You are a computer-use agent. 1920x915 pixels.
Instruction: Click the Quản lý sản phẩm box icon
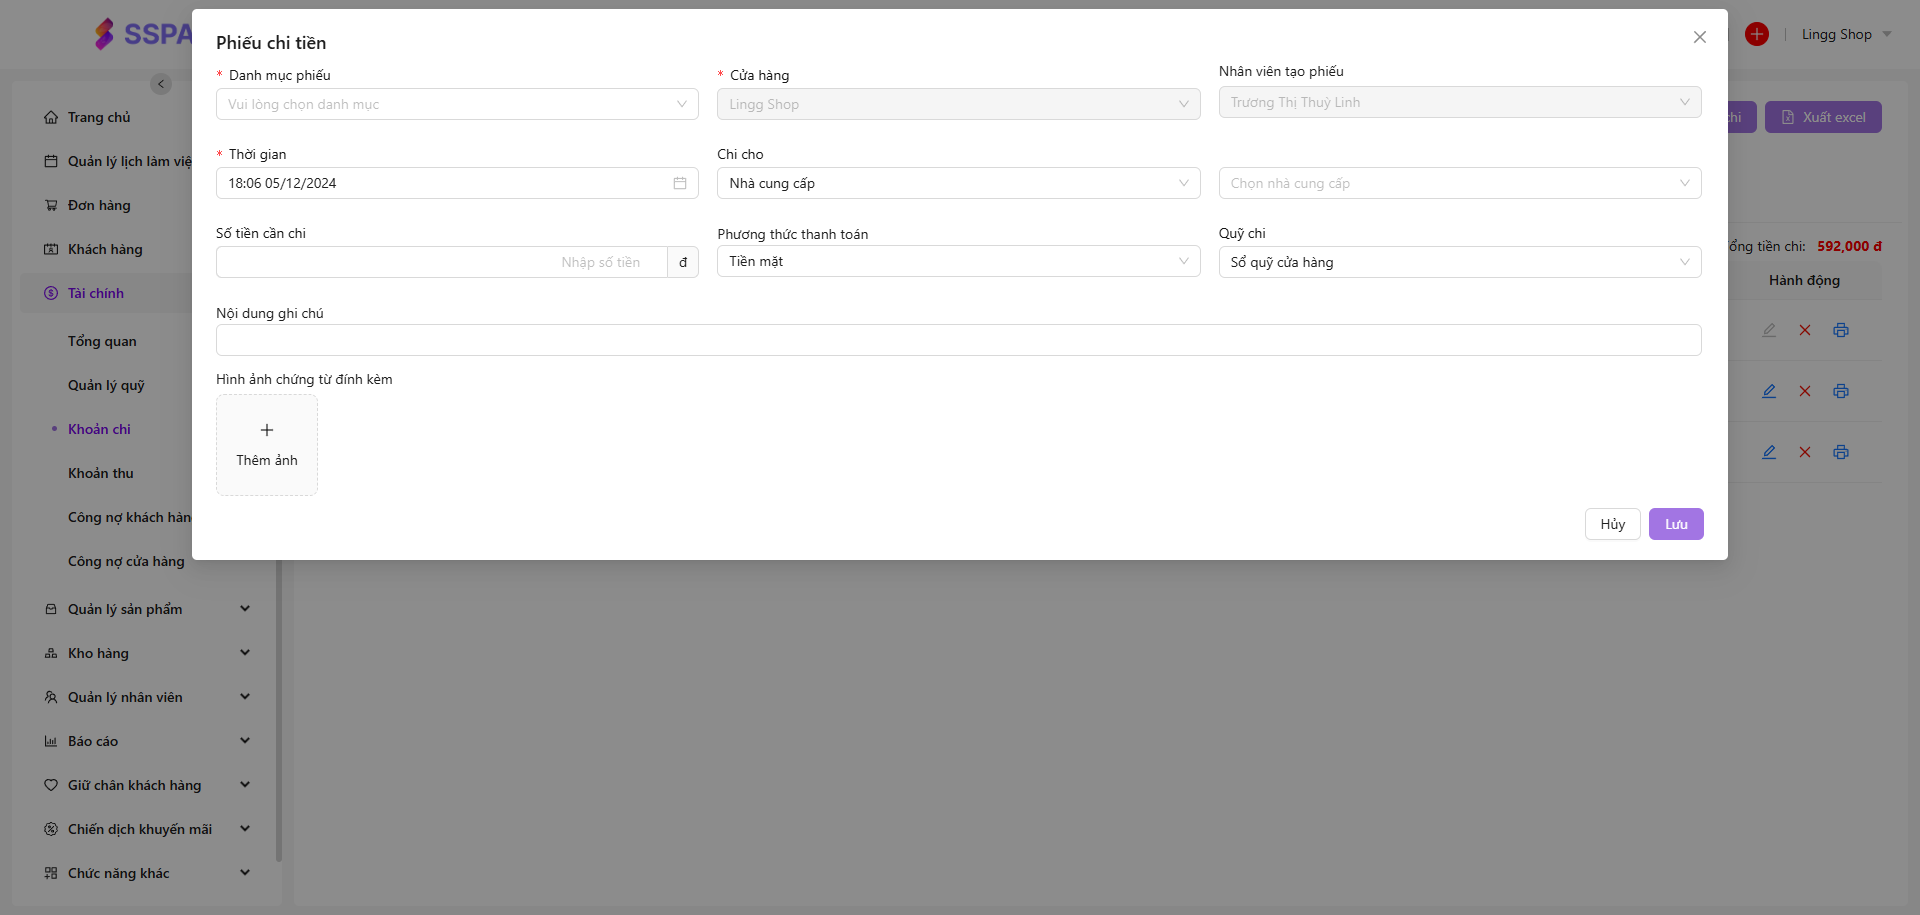pyautogui.click(x=51, y=609)
